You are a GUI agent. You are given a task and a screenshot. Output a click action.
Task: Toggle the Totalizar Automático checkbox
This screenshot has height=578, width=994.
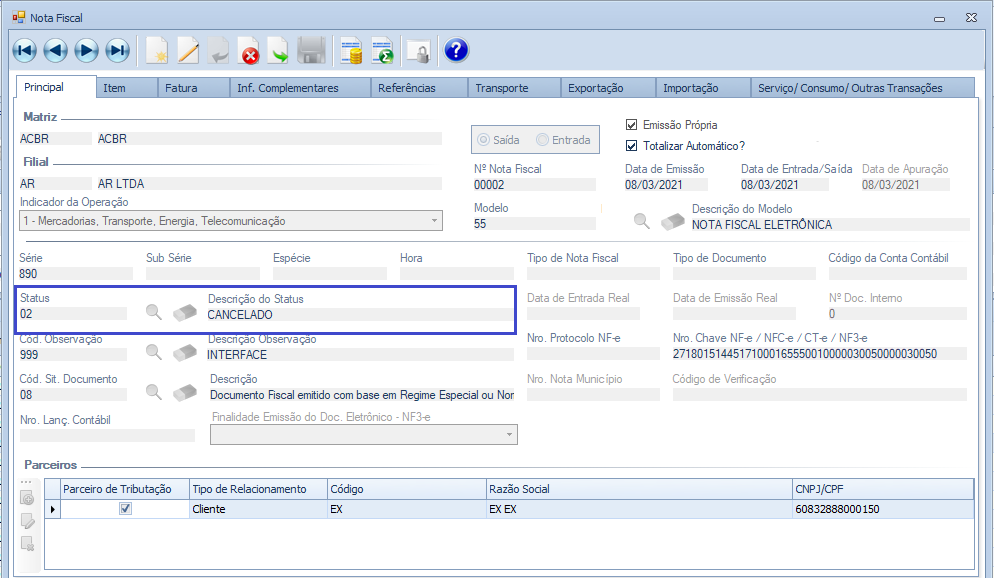tap(631, 146)
